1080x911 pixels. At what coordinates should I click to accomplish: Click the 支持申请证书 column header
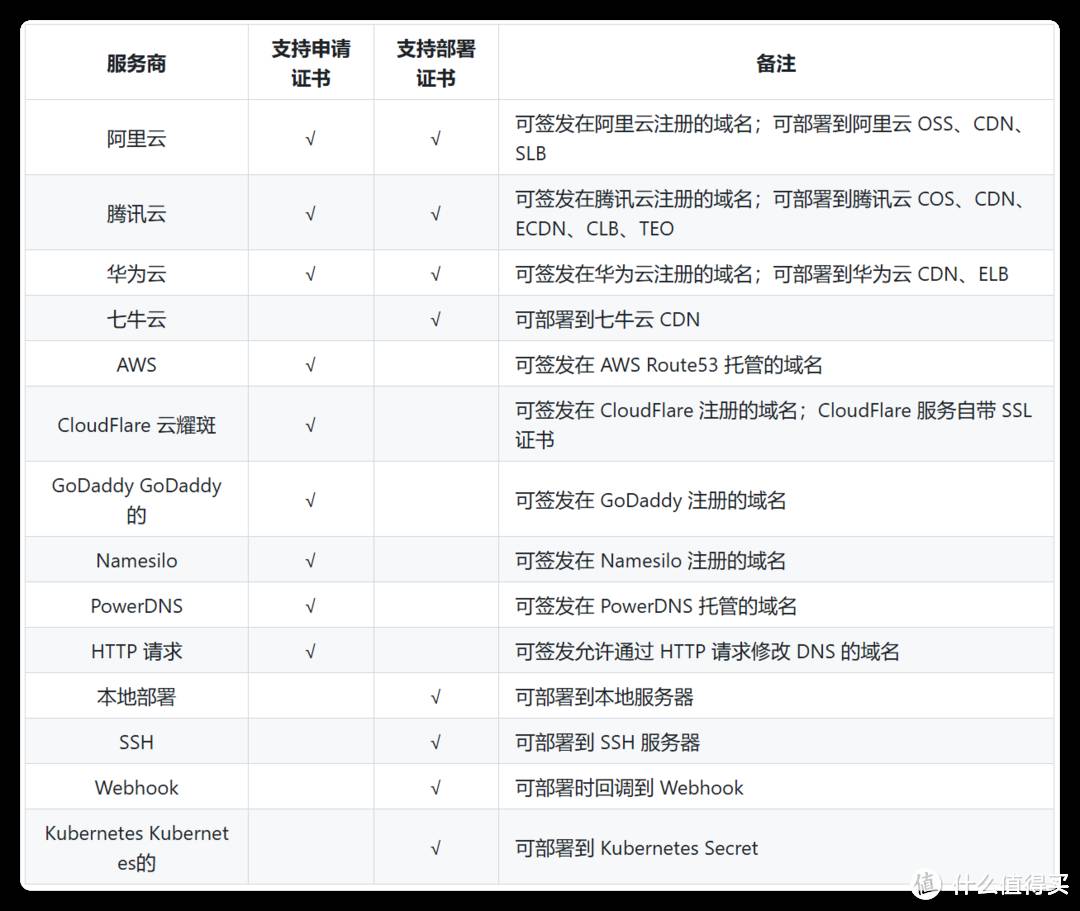[x=311, y=63]
